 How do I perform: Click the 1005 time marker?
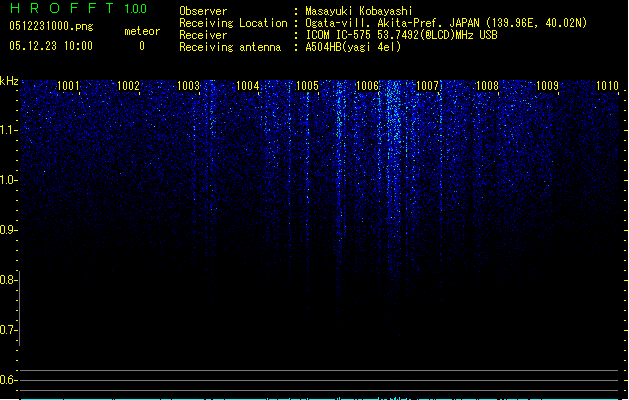tap(307, 85)
